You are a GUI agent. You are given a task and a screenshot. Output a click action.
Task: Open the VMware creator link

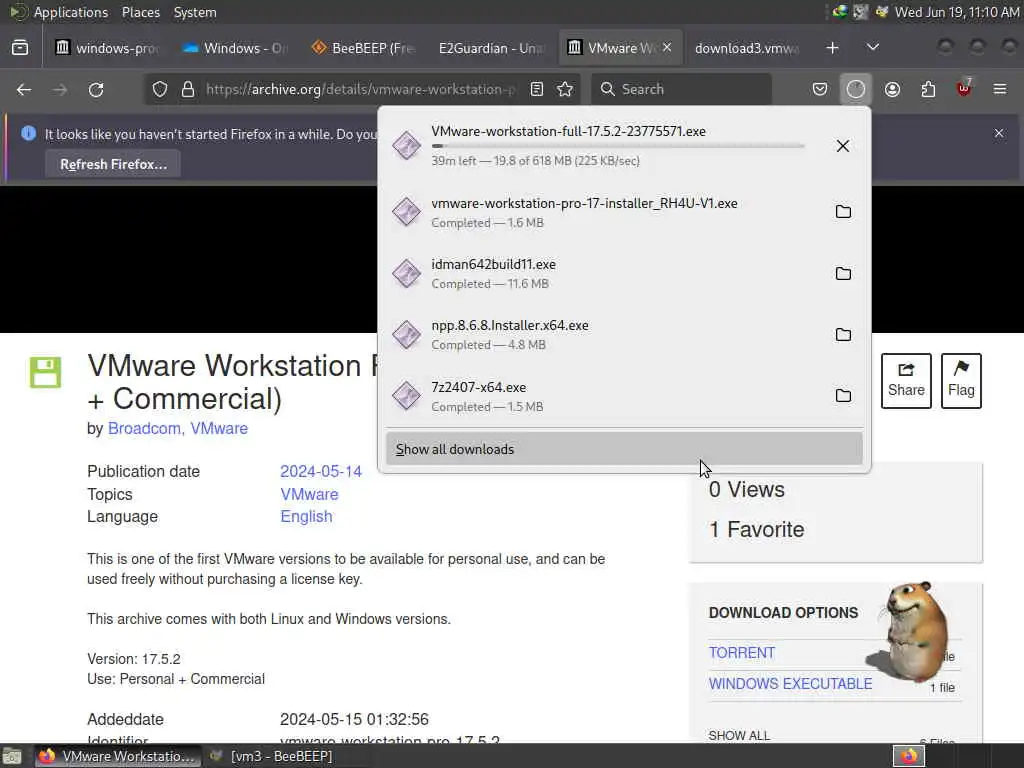pos(219,428)
